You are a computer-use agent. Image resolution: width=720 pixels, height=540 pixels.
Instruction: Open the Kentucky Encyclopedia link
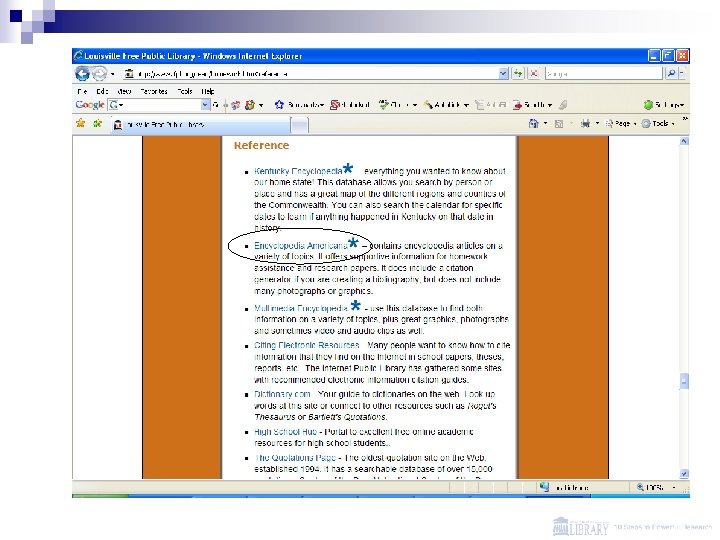[298, 171]
